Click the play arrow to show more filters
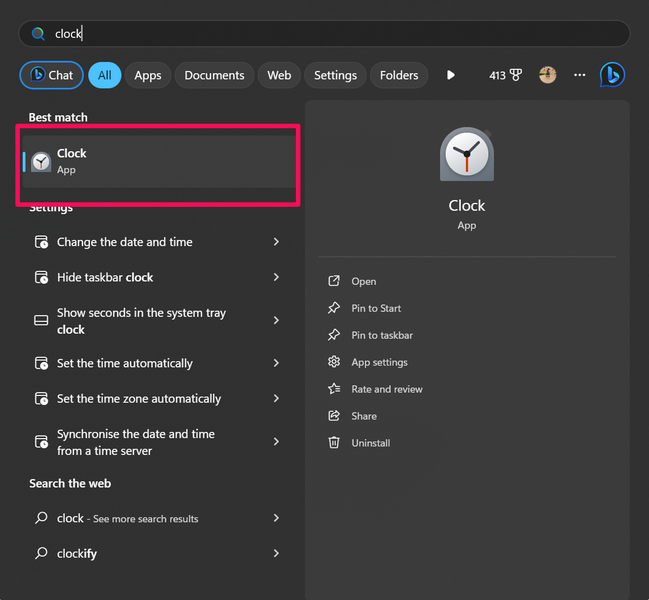The image size is (649, 600). (x=451, y=75)
